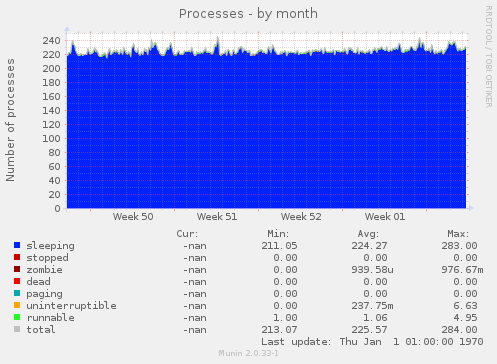Click the 'Number of processes' axis label
The image size is (497, 364).
coord(10,120)
